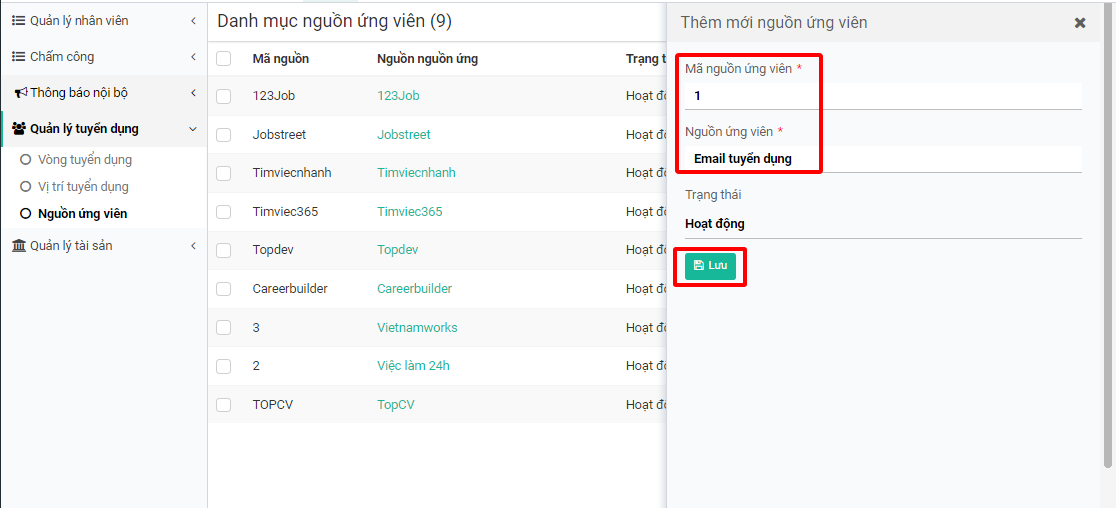Open the Trạng thái dropdown showing Hoạt động

click(x=882, y=224)
